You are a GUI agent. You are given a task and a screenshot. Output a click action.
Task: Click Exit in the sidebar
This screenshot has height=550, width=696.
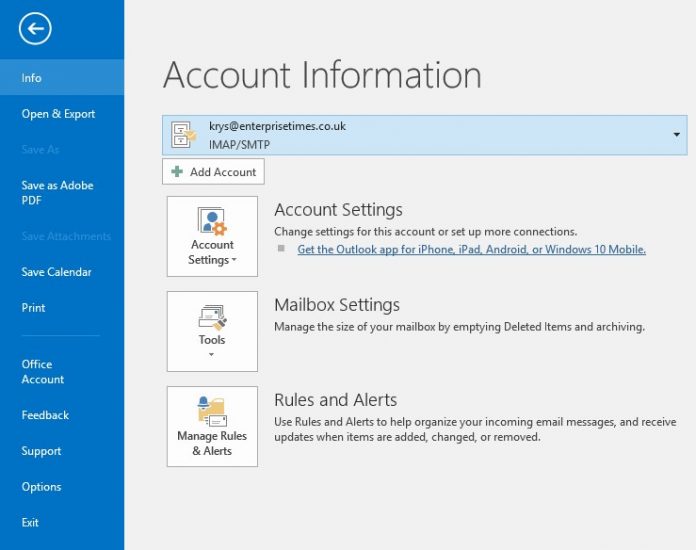click(x=30, y=522)
